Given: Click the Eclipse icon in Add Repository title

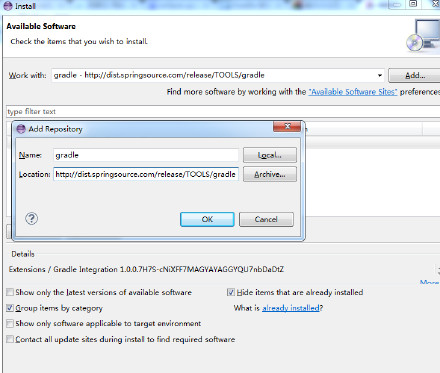Looking at the screenshot, I should pos(21,129).
